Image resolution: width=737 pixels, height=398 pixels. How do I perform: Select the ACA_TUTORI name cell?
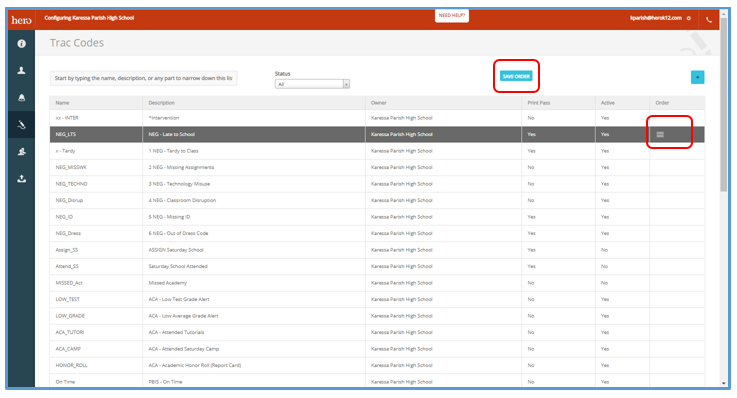70,332
